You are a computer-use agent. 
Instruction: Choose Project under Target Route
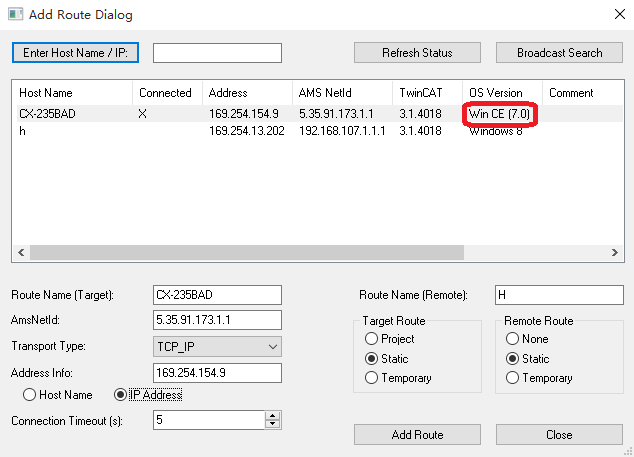[372, 339]
